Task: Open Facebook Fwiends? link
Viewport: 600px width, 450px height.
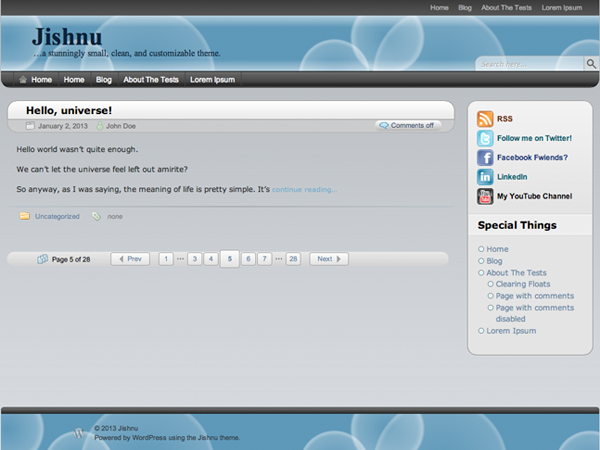Action: 532,157
